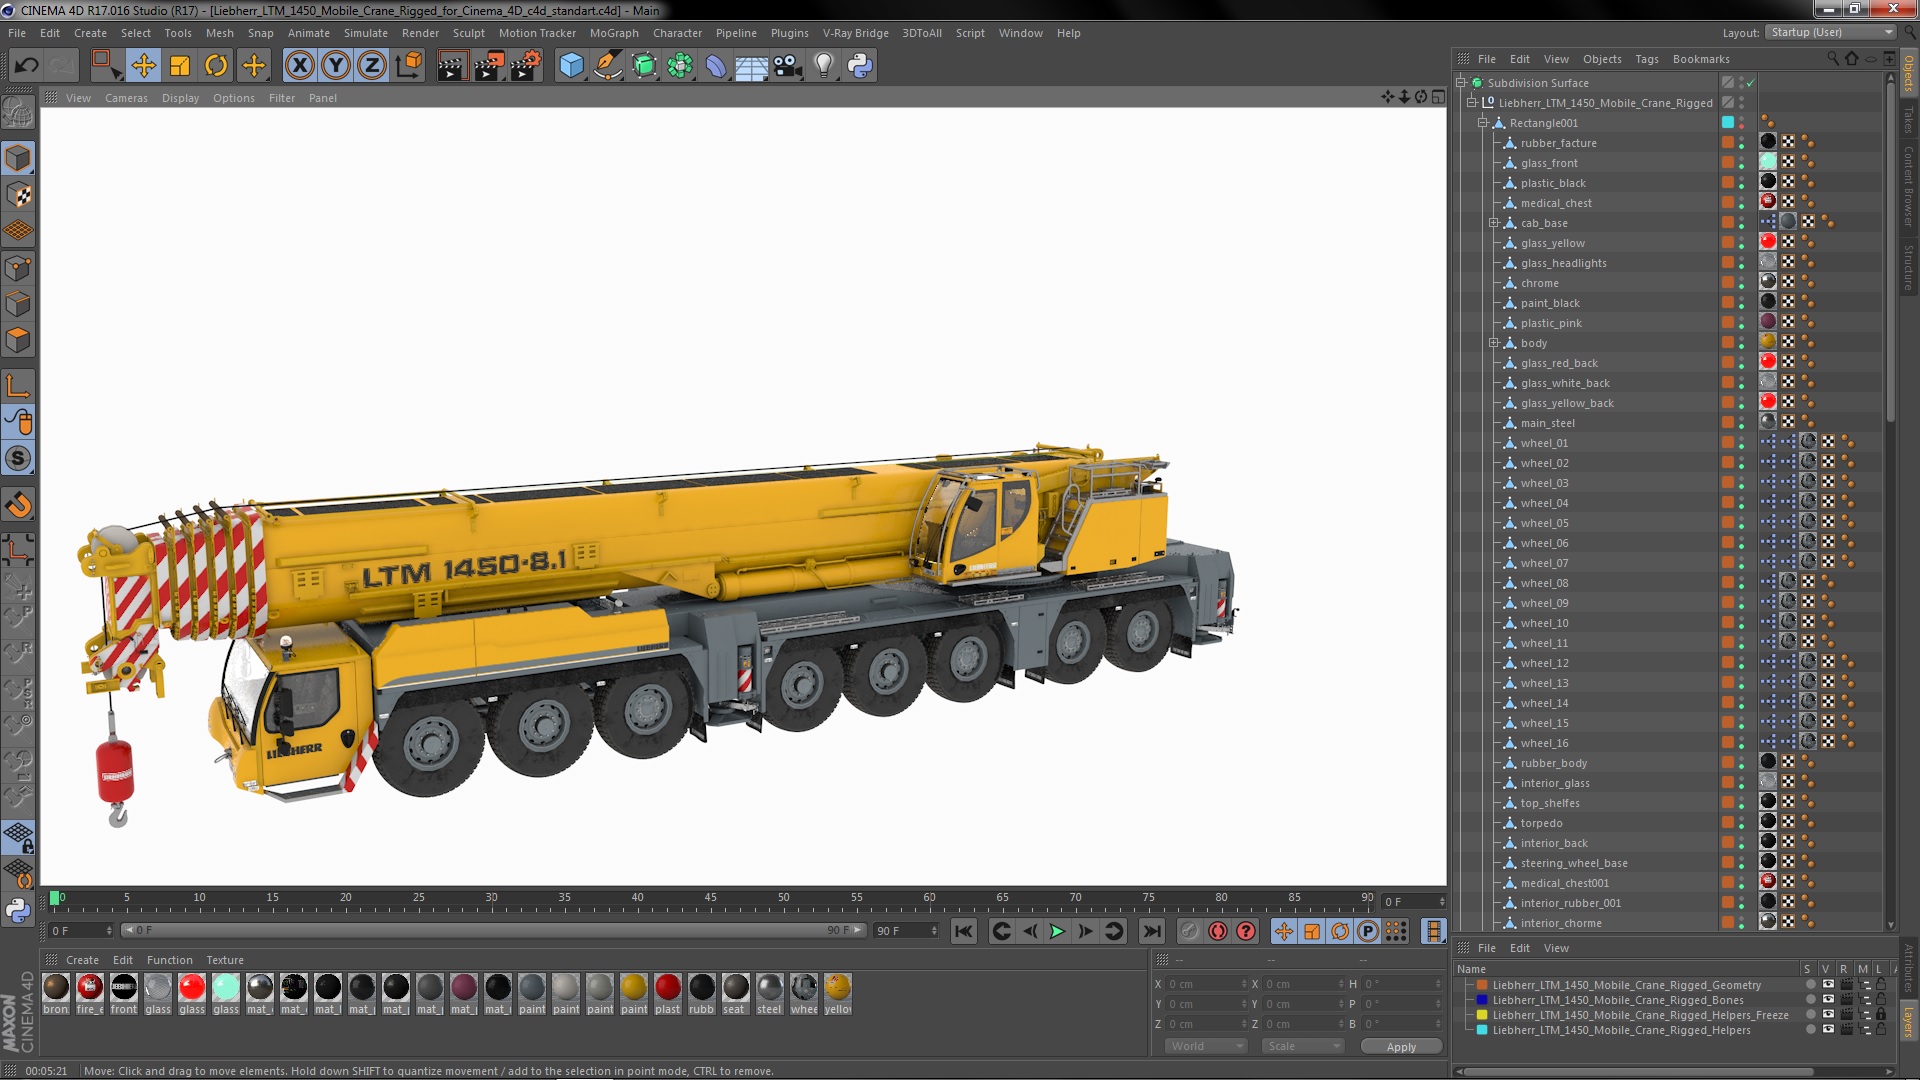Click the Python script icon in toolbar
This screenshot has width=1920, height=1080.
tap(860, 66)
